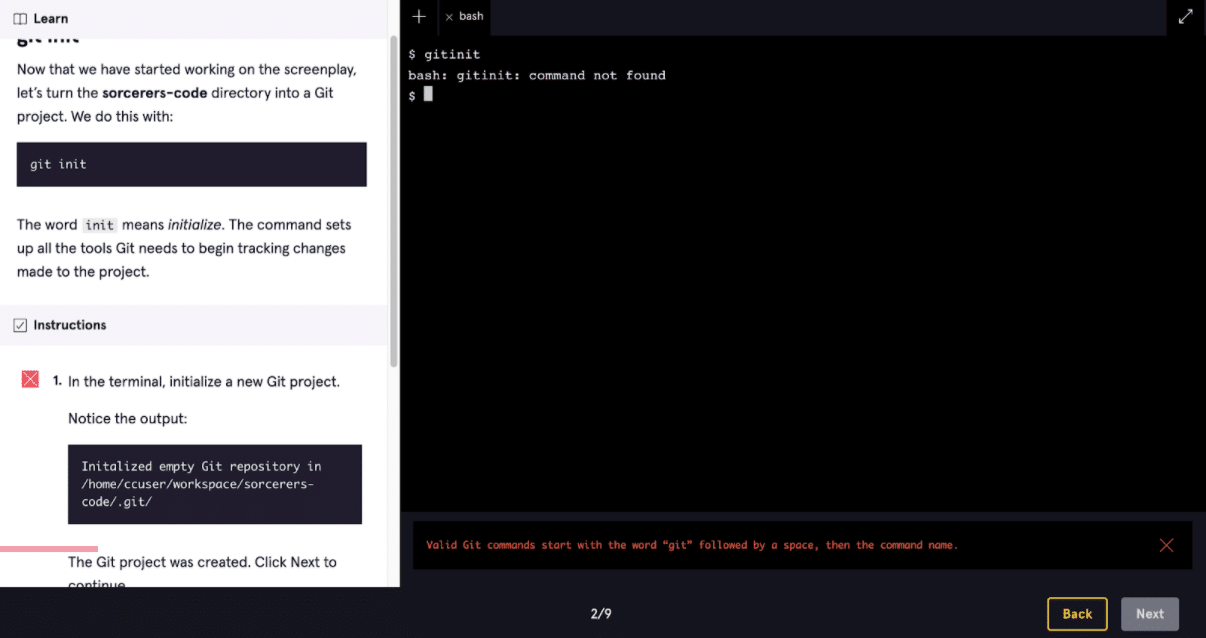Click the step 1 initialize Git project instruction
Viewport: 1206px width, 638px height.
(x=204, y=381)
